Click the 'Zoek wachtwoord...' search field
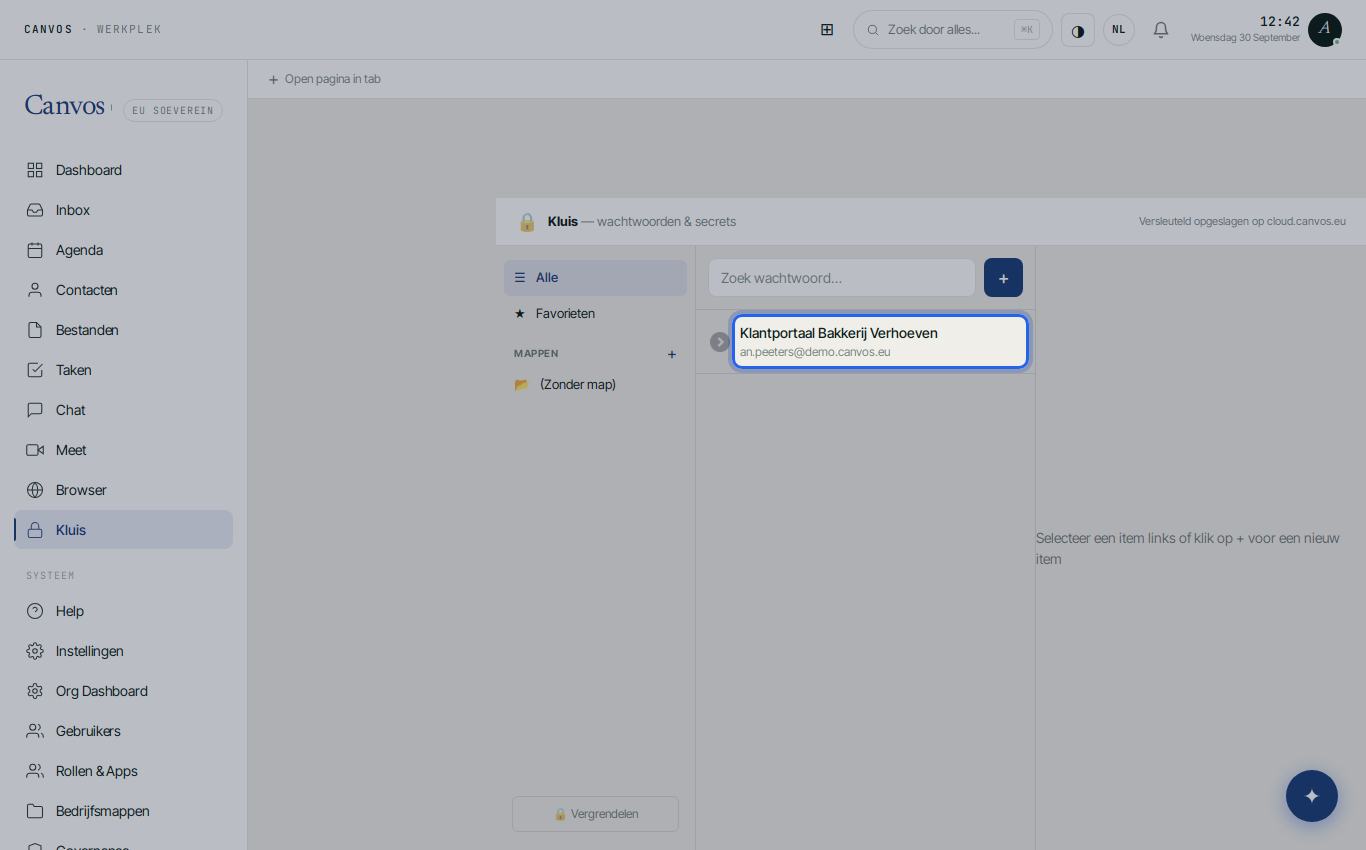This screenshot has width=1366, height=850. point(842,278)
